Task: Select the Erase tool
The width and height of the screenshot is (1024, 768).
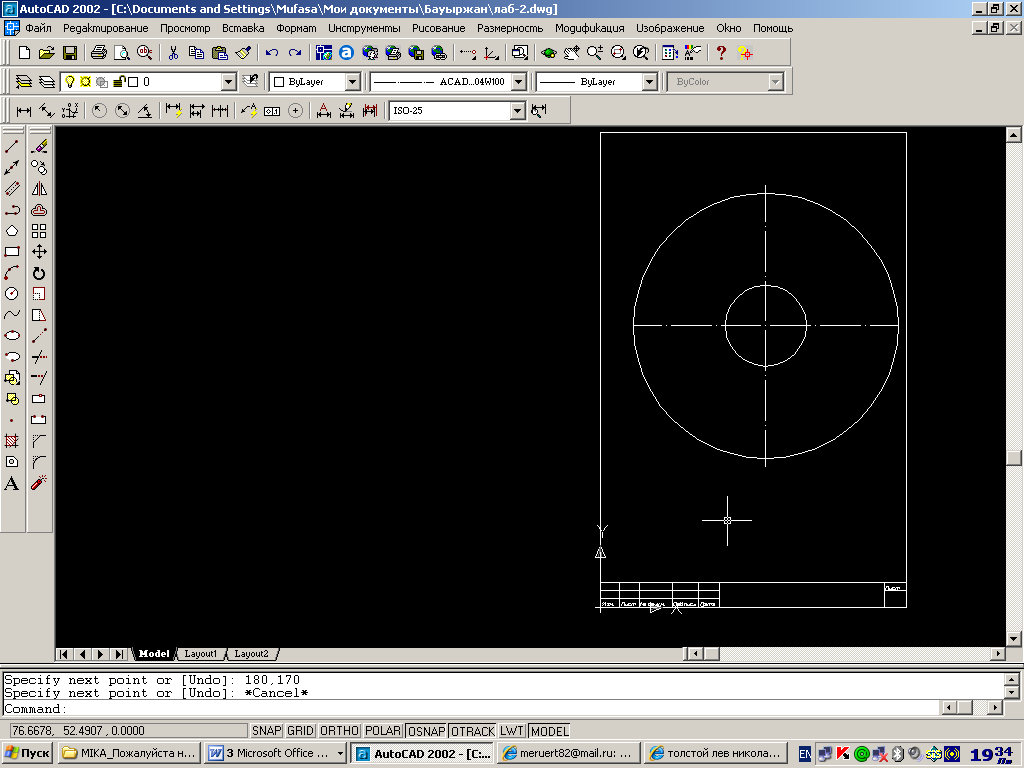Action: [39, 147]
